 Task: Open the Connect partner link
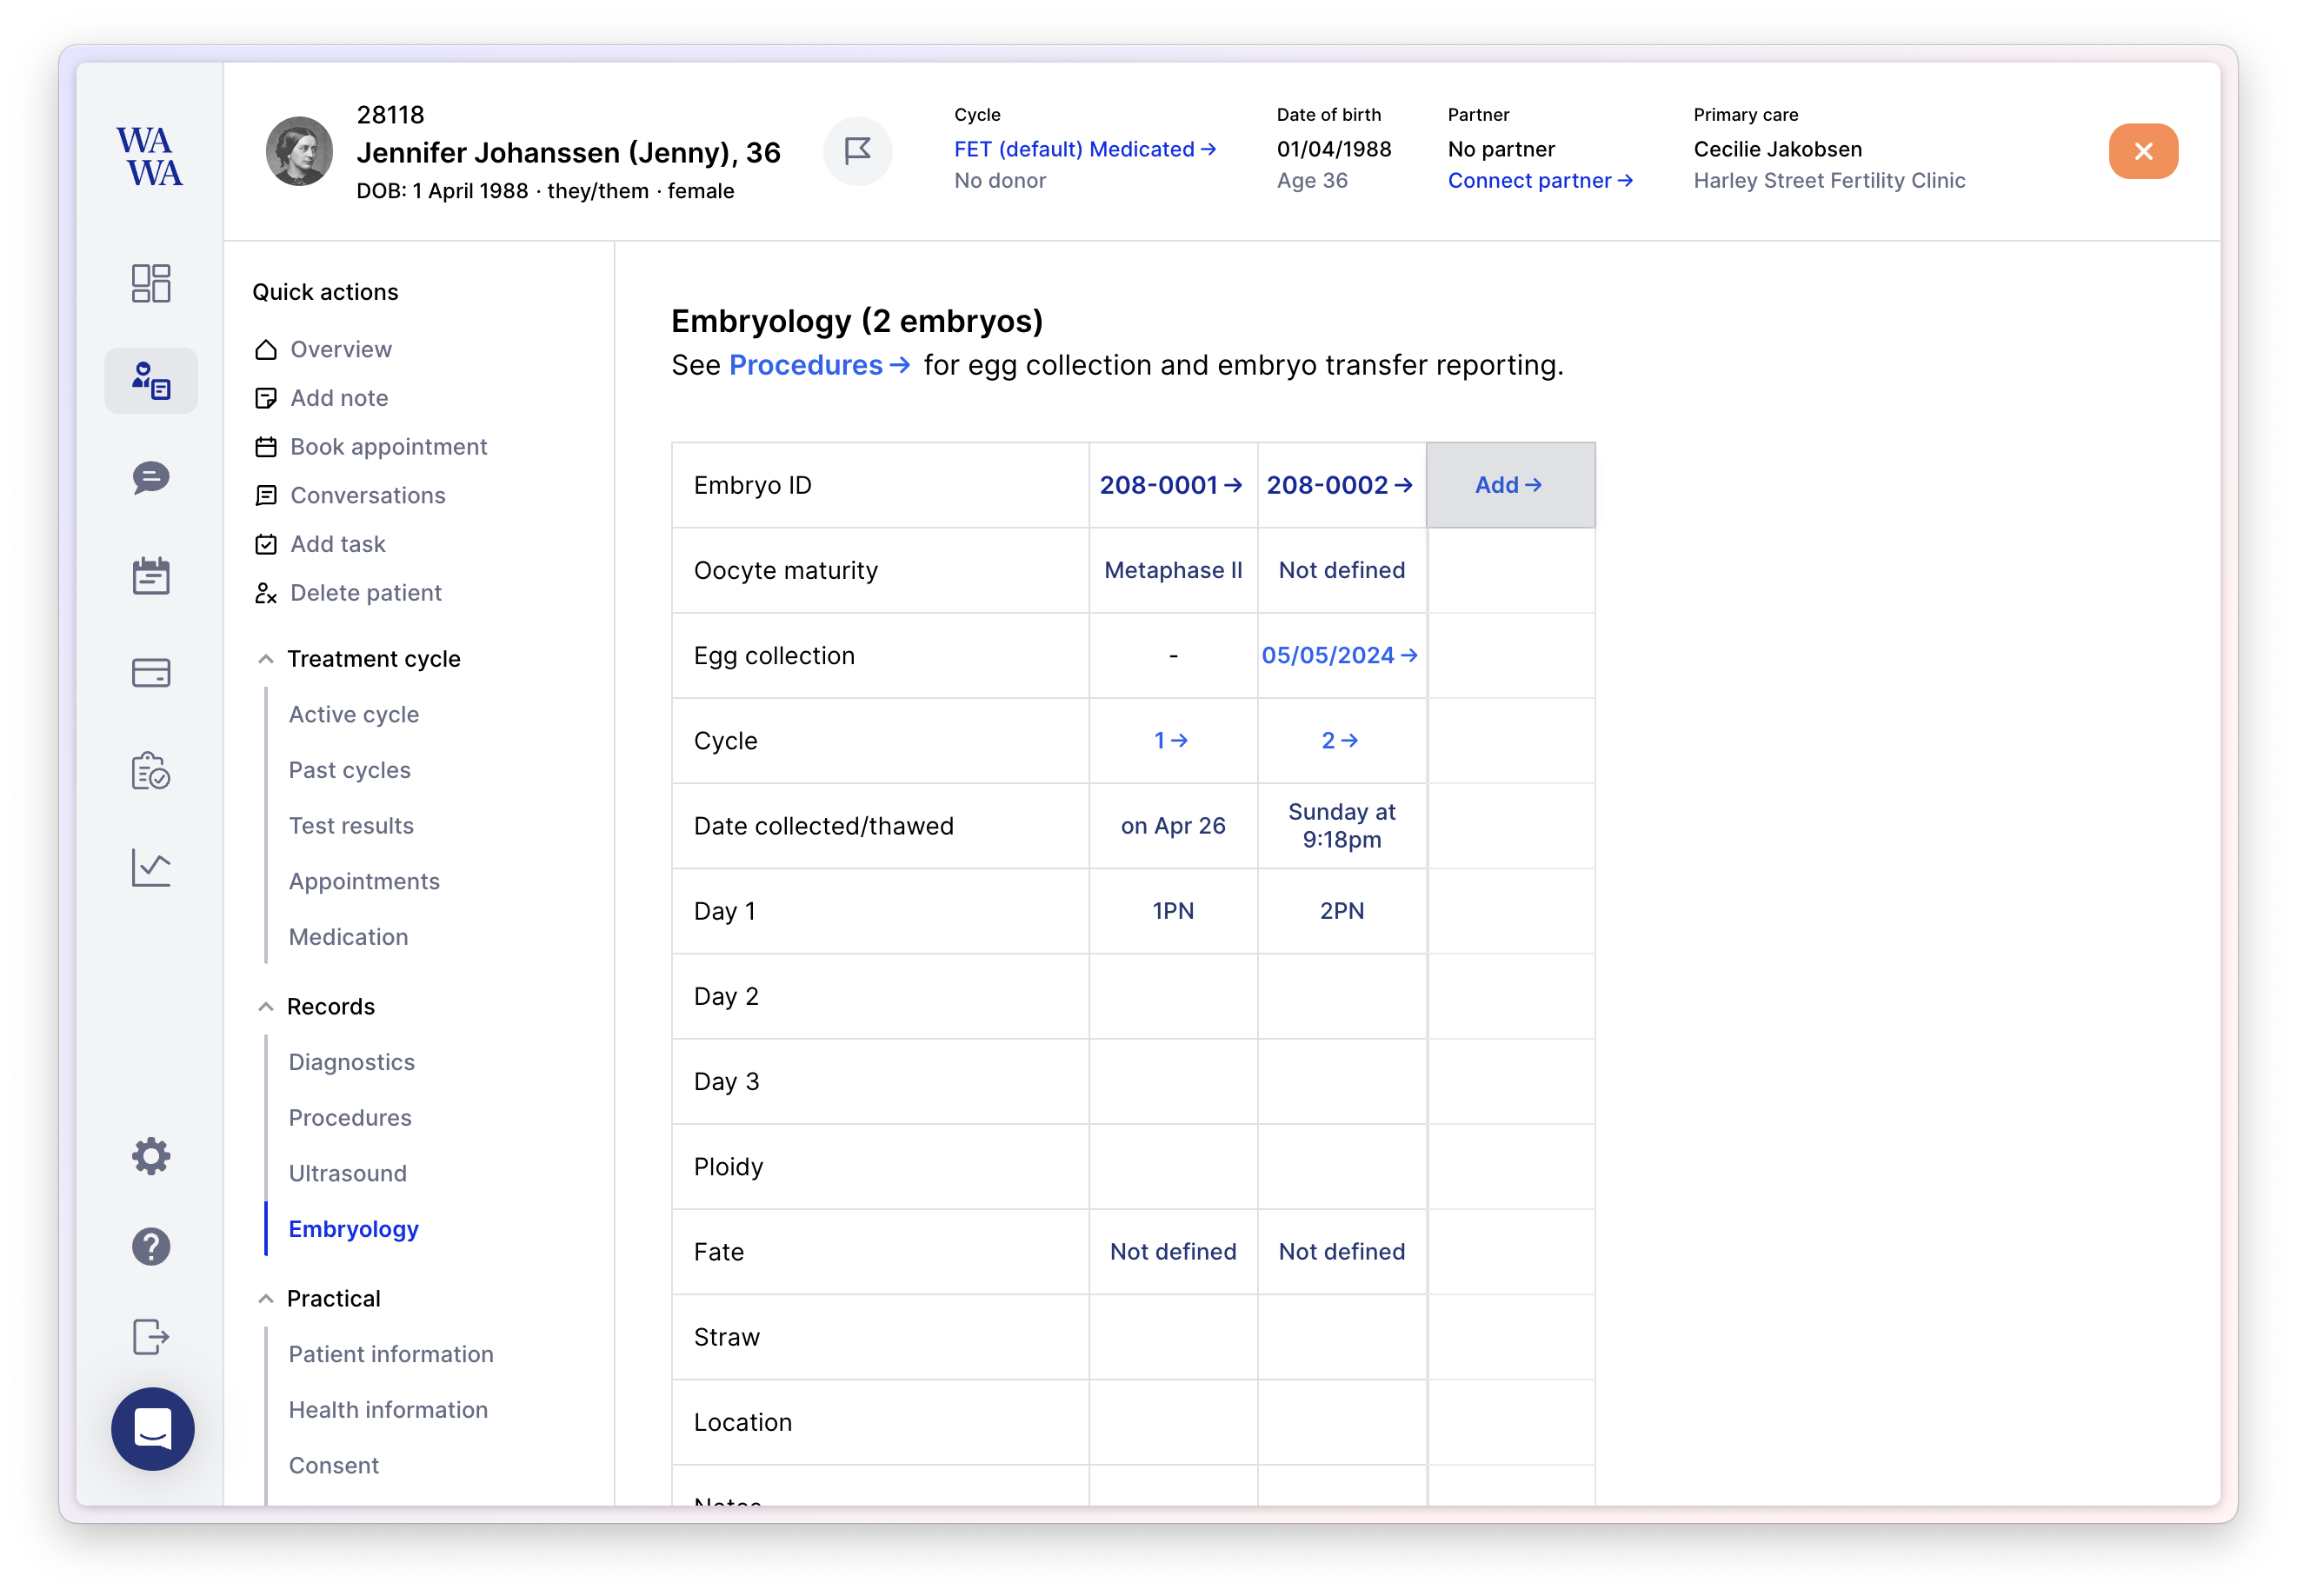[x=1539, y=181]
